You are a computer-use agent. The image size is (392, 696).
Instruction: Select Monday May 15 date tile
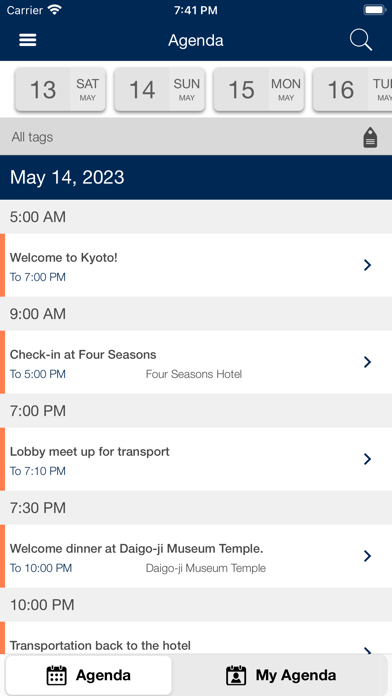point(259,90)
